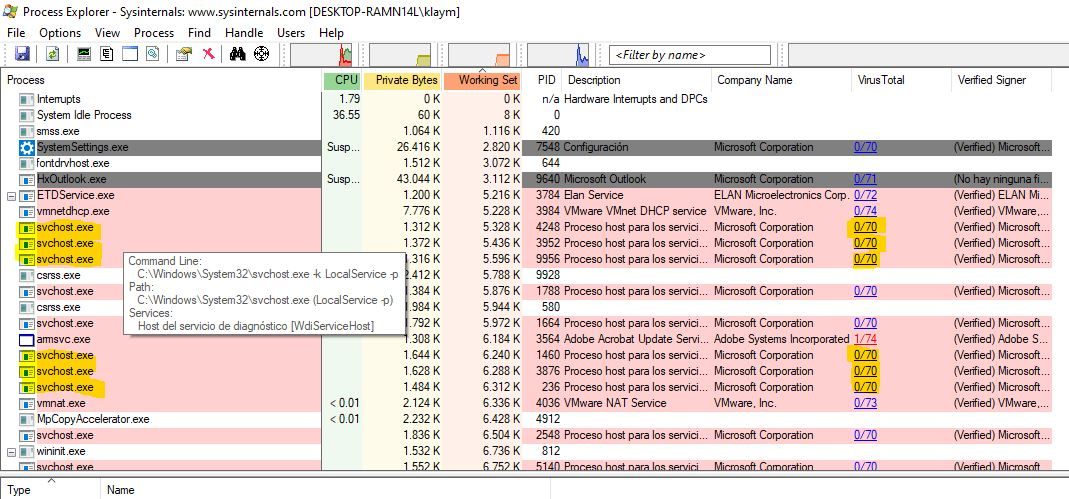This screenshot has height=499, width=1069.
Task: Open VirusTotal 0/70 link for PID 4248
Action: tap(865, 227)
